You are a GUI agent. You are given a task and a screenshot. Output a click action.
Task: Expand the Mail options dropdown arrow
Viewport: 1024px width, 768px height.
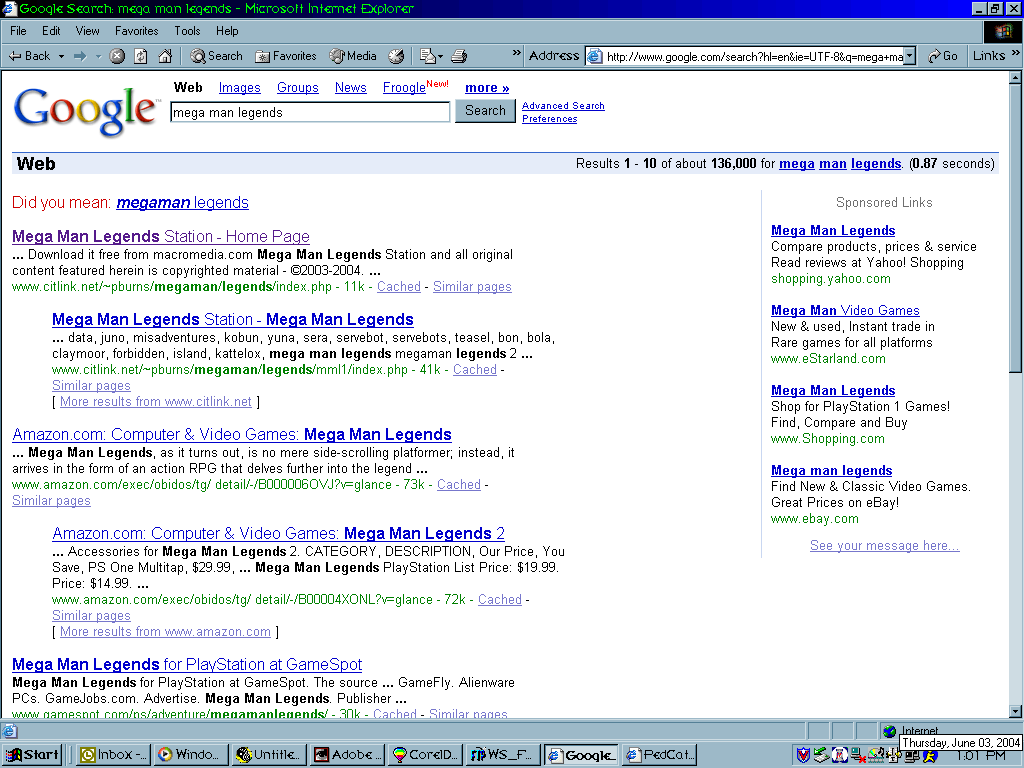pos(440,57)
